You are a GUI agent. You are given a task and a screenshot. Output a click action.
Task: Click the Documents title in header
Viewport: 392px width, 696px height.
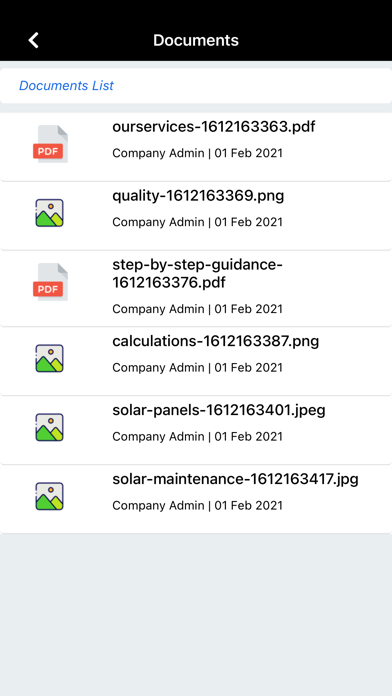pyautogui.click(x=196, y=40)
